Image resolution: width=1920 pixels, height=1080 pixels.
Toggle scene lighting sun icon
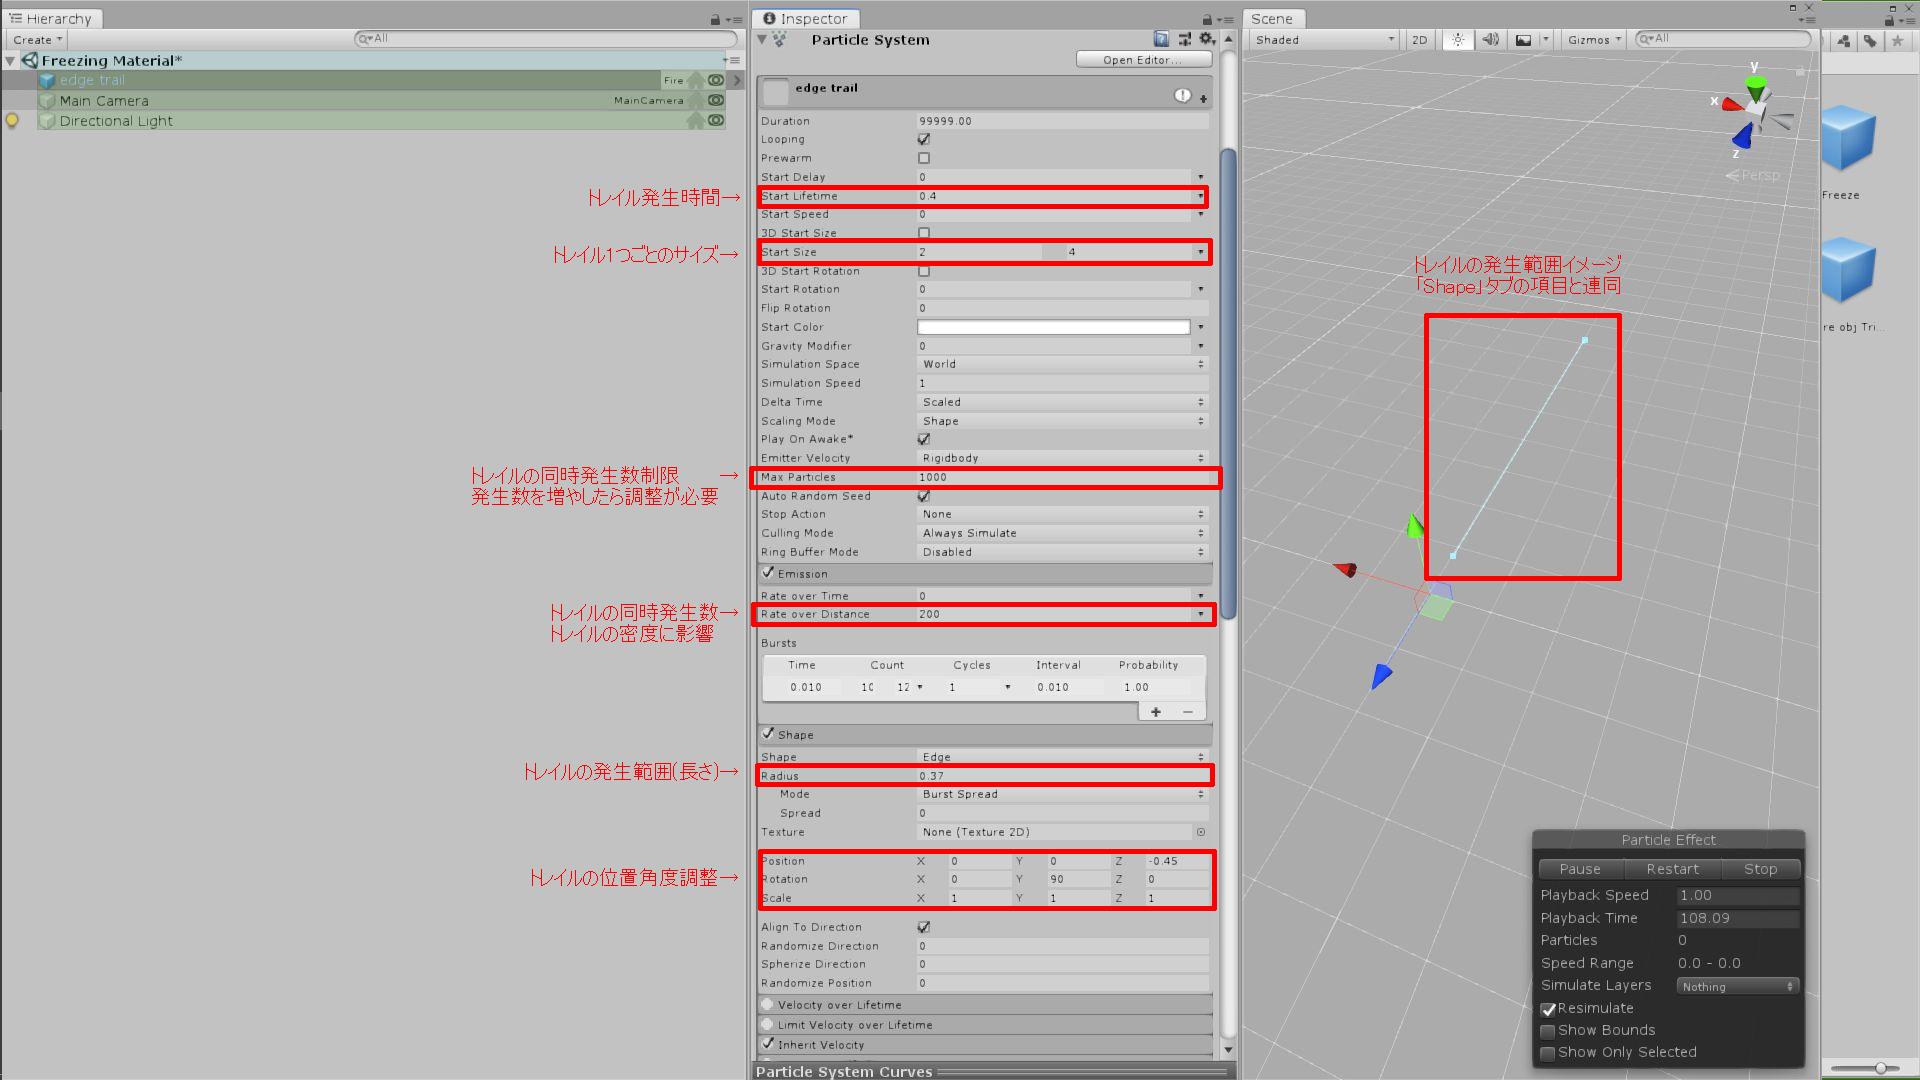click(1458, 40)
